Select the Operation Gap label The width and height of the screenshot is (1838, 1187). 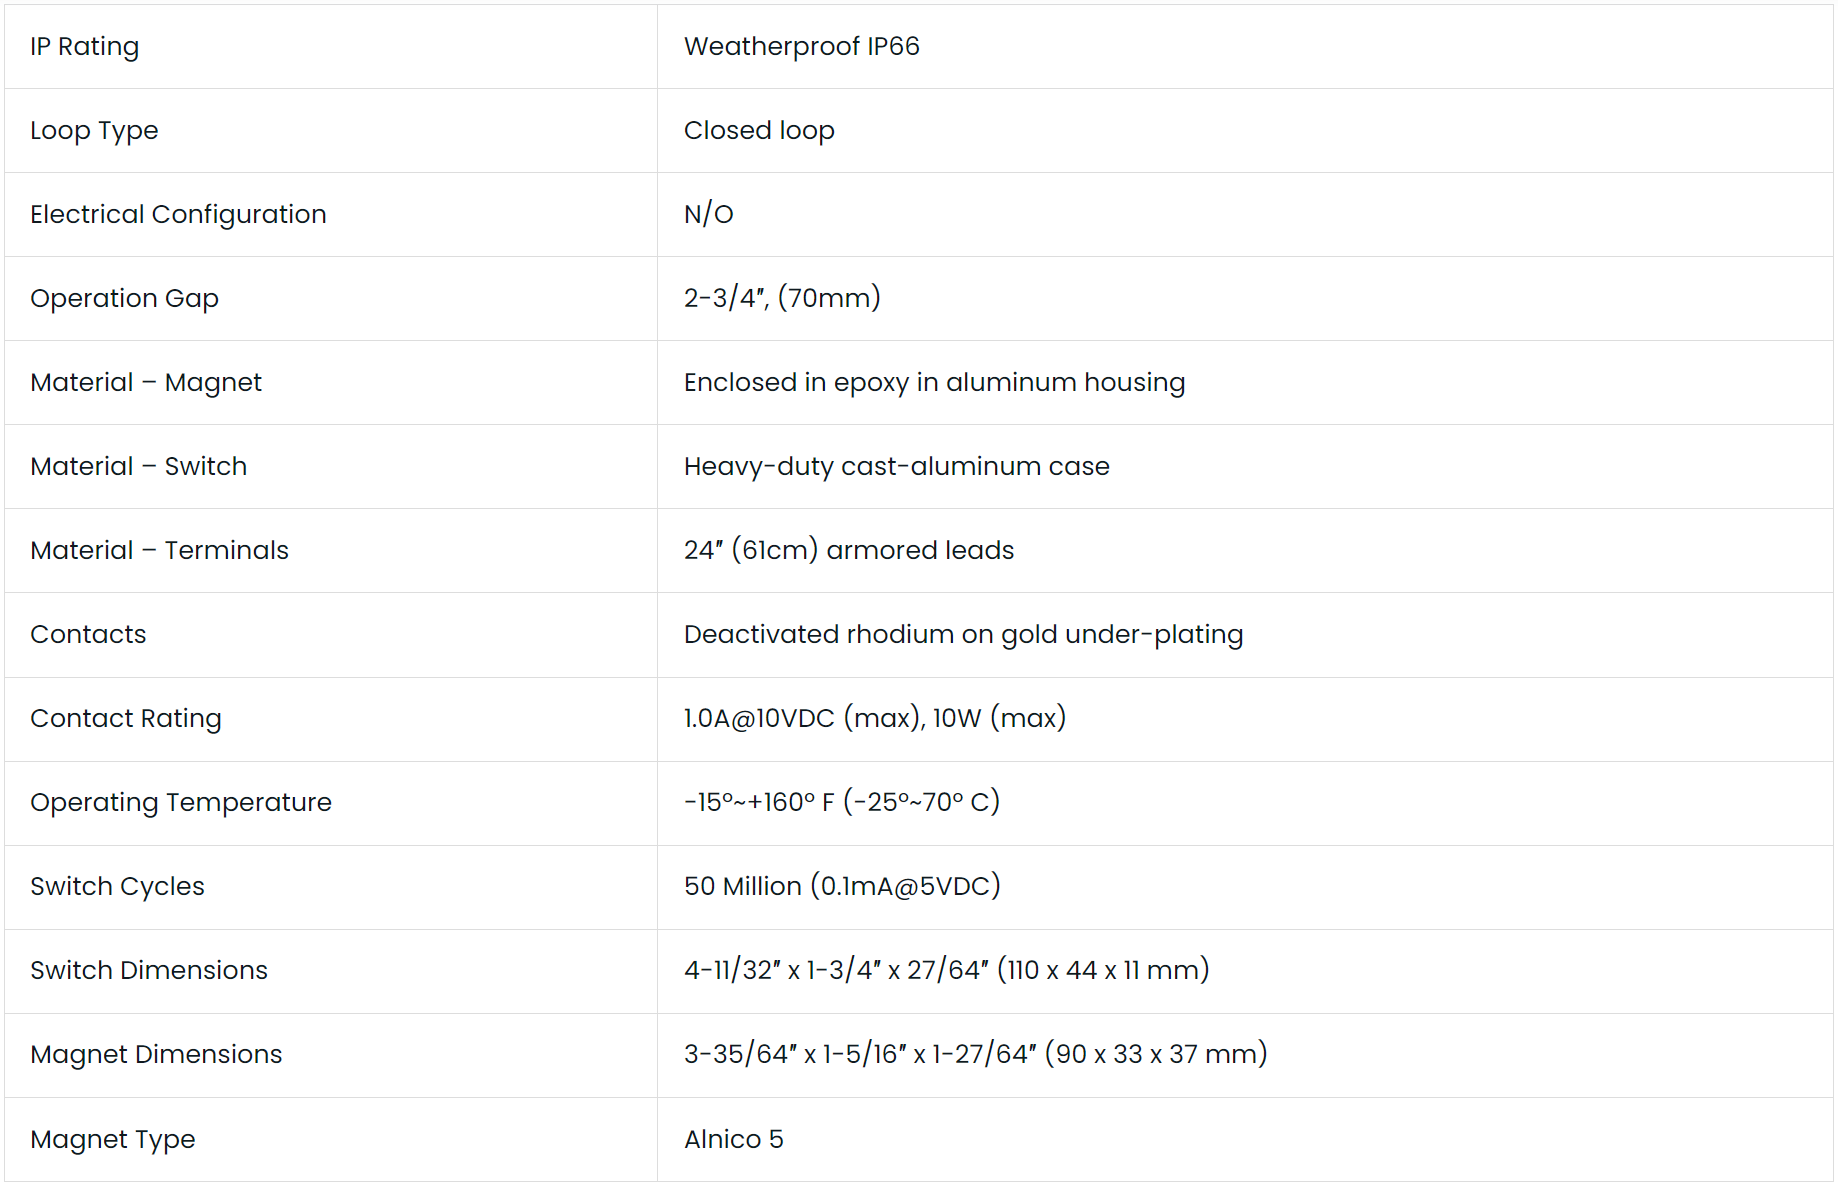pos(124,299)
